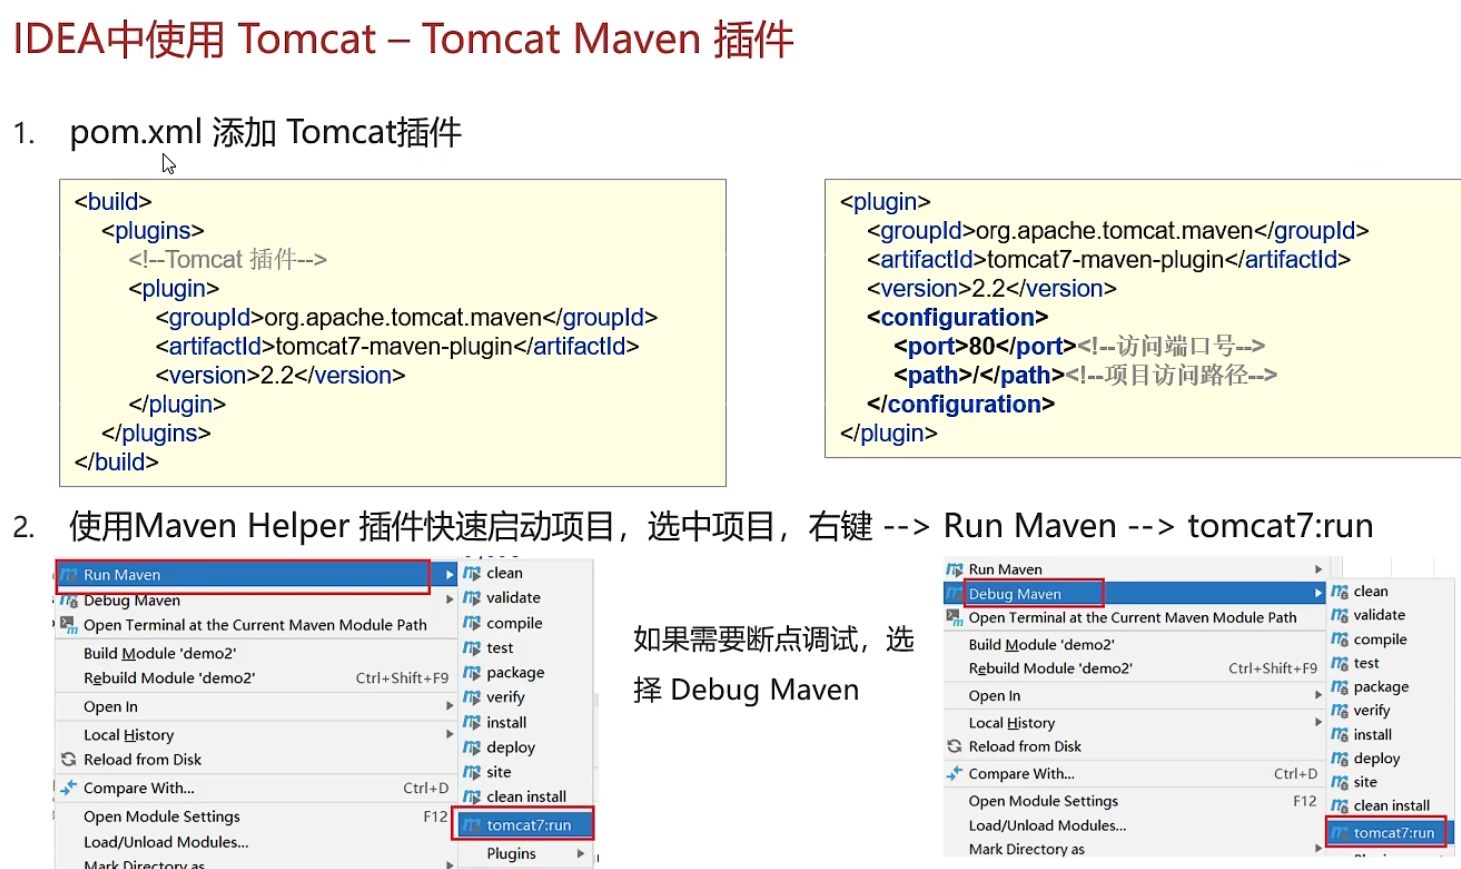The width and height of the screenshot is (1461, 869).
Task: Click the compile icon in Run Maven submenu
Action: pyautogui.click(x=472, y=623)
